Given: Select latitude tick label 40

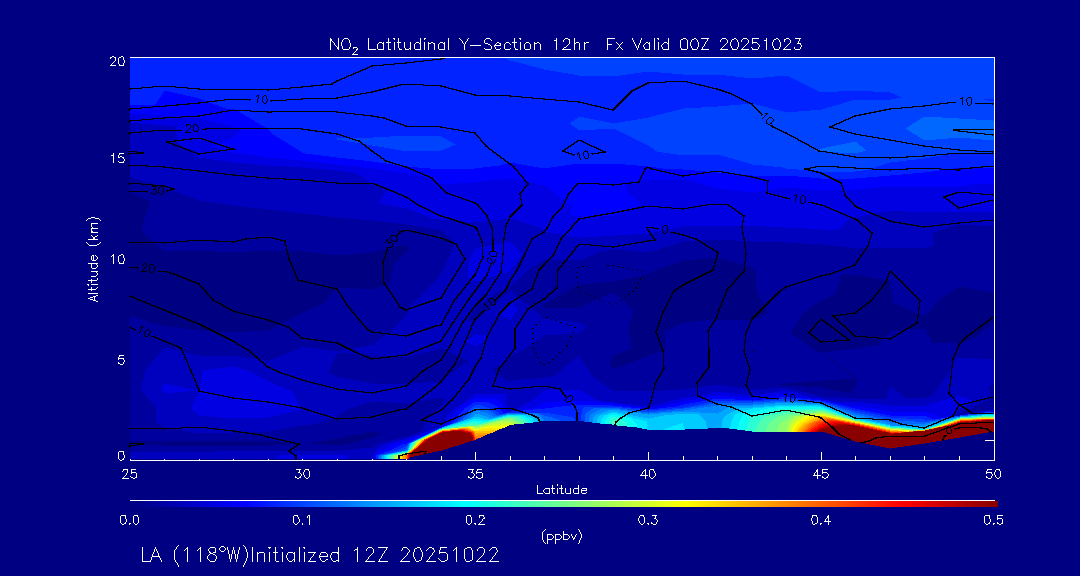Looking at the screenshot, I should point(648,474).
